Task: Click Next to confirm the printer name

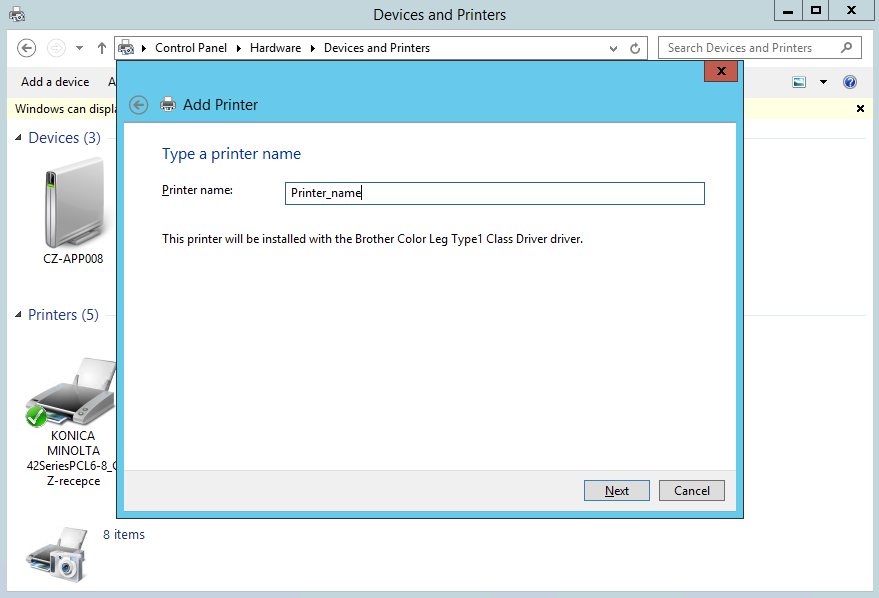Action: coord(616,490)
